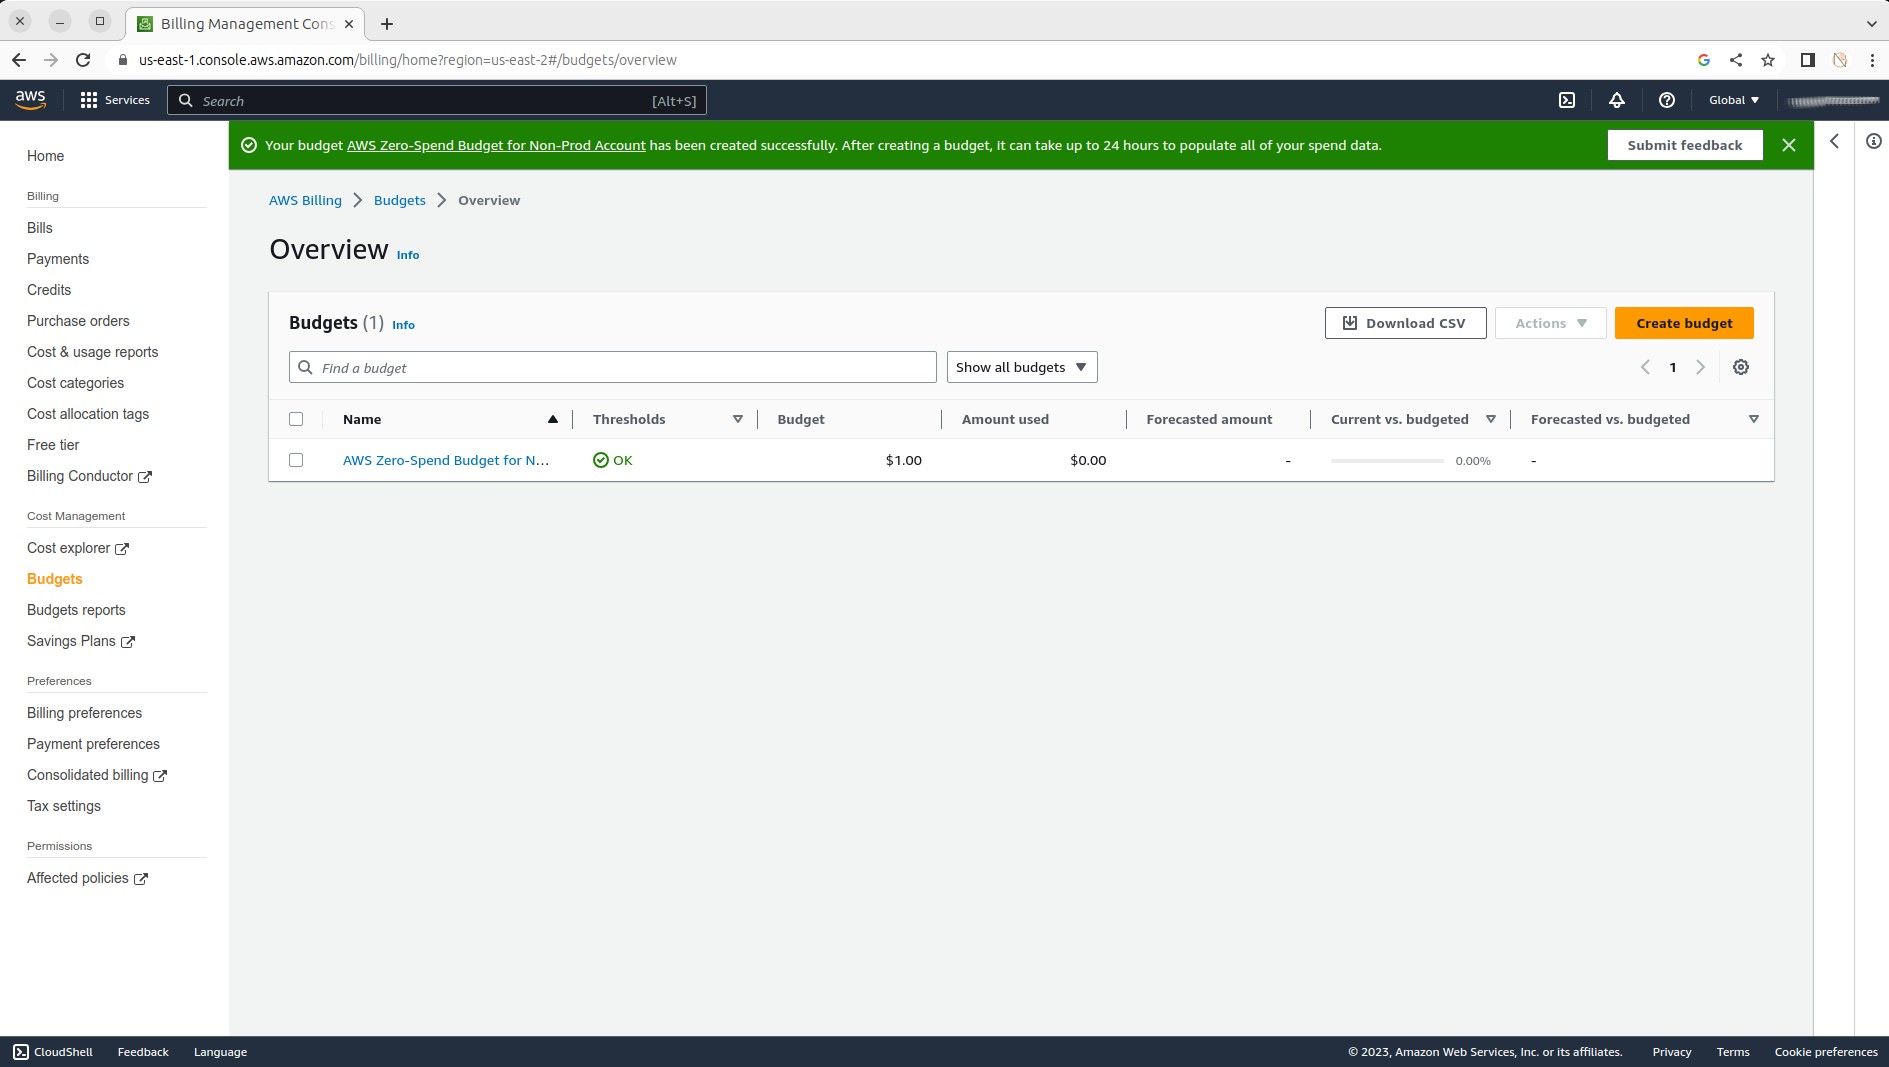Viewport: 1889px width, 1067px height.
Task: Select all budgets header checkbox
Action: (296, 419)
